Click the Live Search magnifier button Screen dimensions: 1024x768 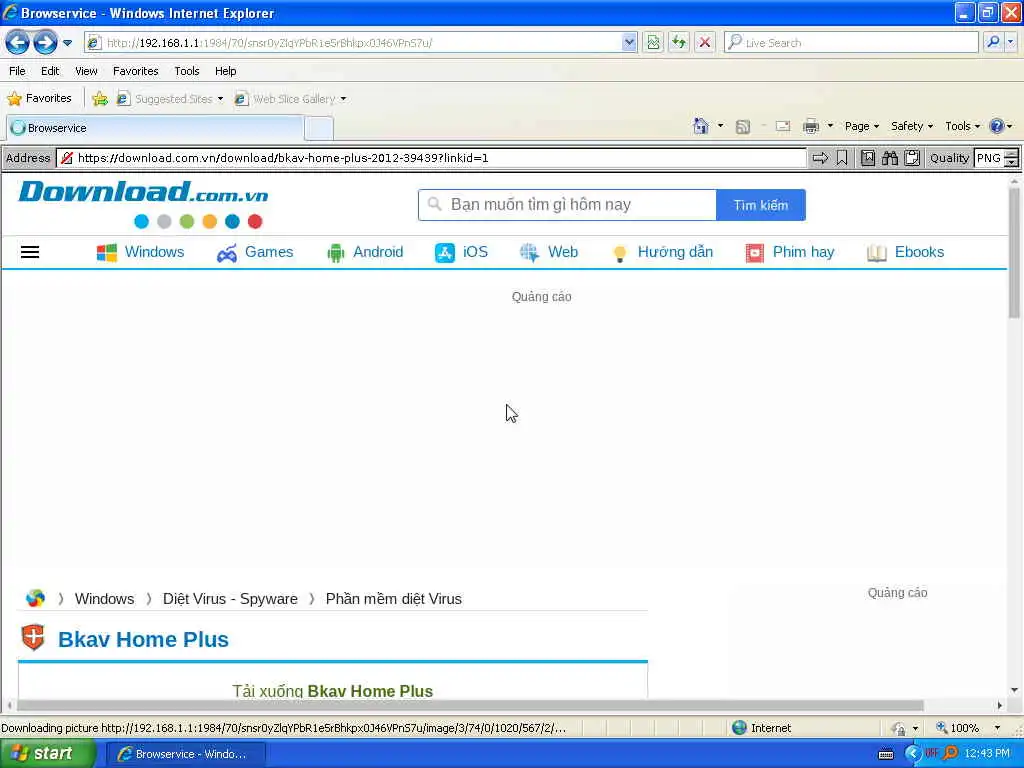[993, 42]
